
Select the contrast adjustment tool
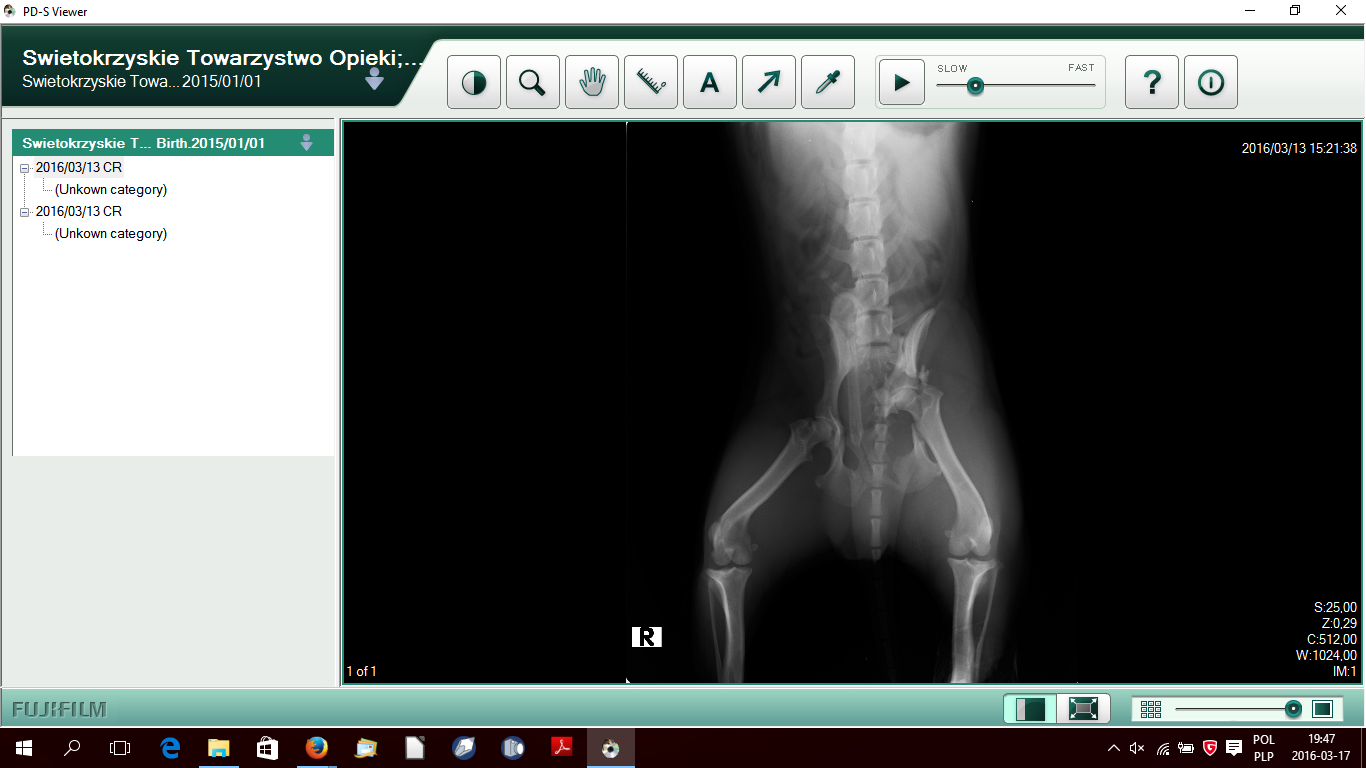(x=473, y=82)
